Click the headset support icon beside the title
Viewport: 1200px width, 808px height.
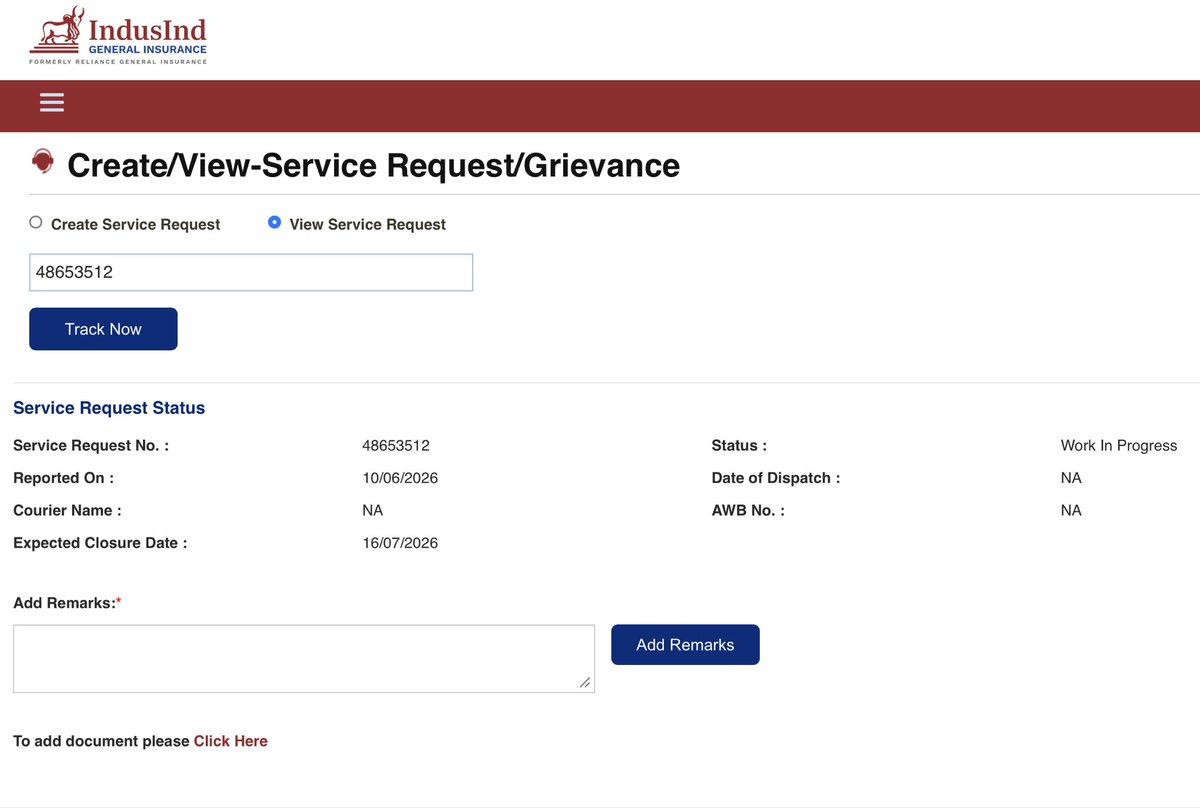click(x=43, y=160)
